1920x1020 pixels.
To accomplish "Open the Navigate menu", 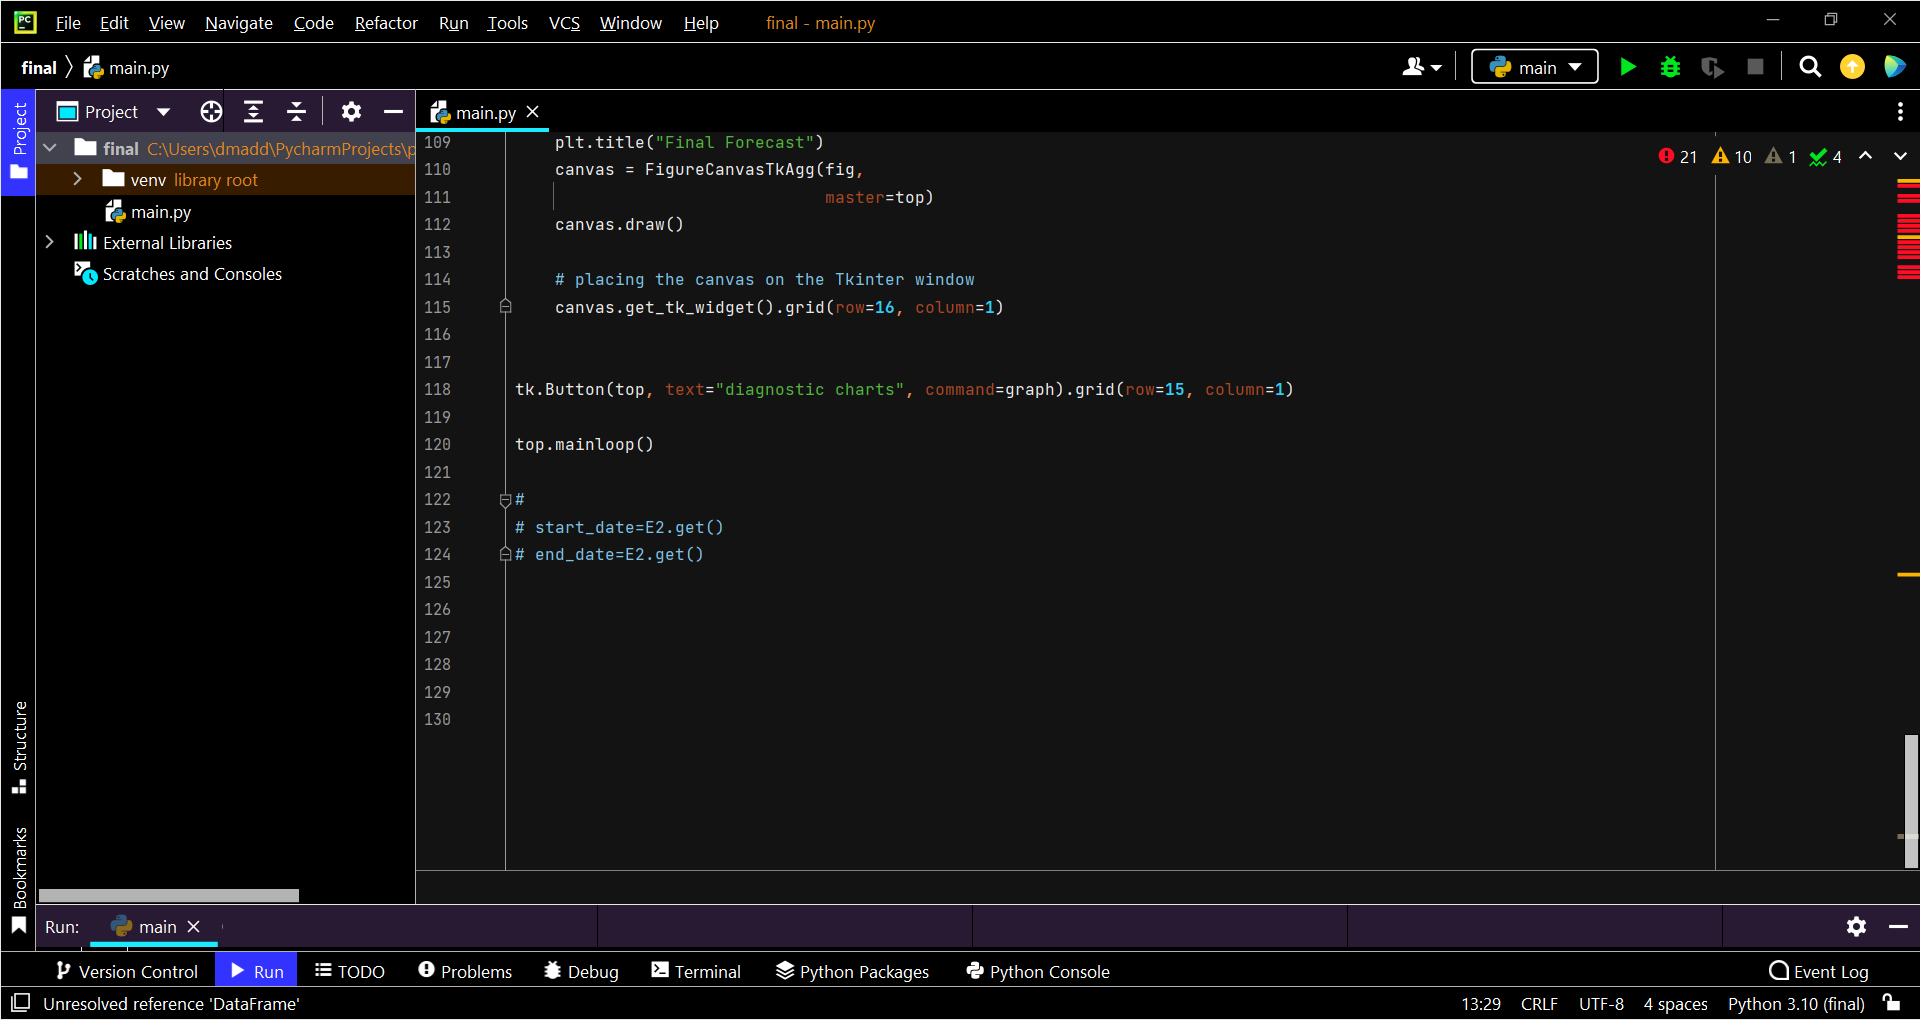I will (x=238, y=22).
